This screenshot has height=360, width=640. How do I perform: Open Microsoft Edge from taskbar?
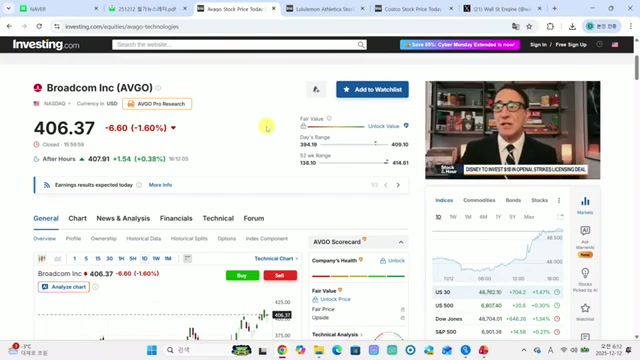coord(337,350)
